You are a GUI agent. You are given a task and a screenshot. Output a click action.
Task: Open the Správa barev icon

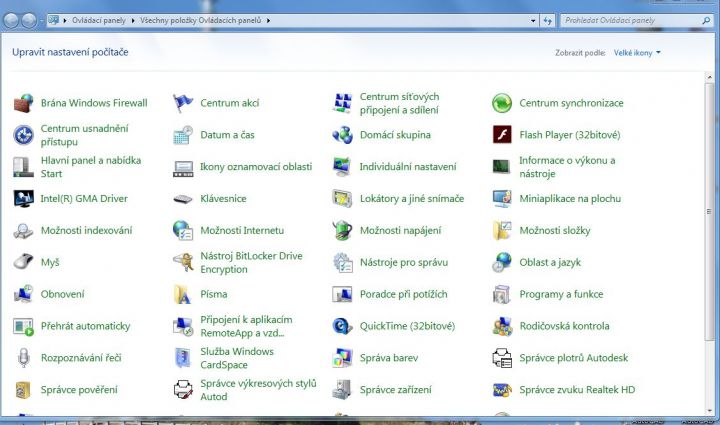coord(343,358)
